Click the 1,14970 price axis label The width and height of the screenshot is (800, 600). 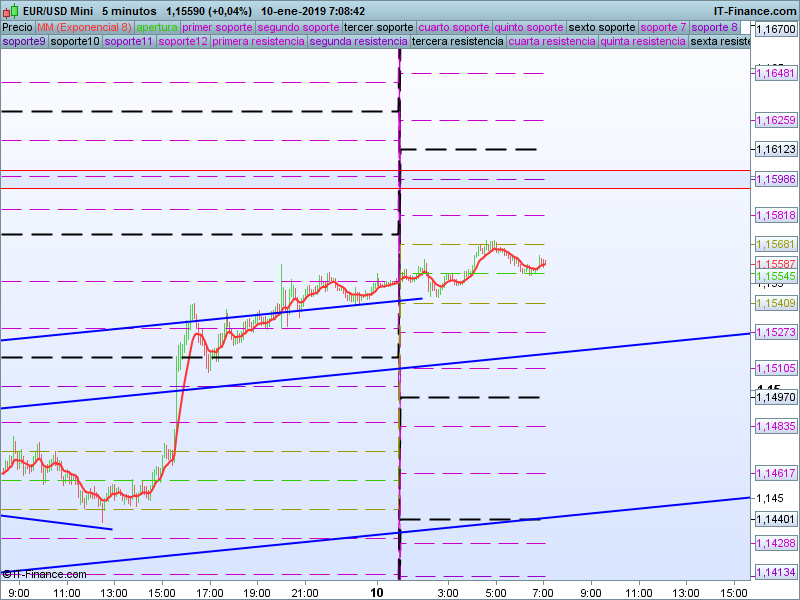(775, 397)
